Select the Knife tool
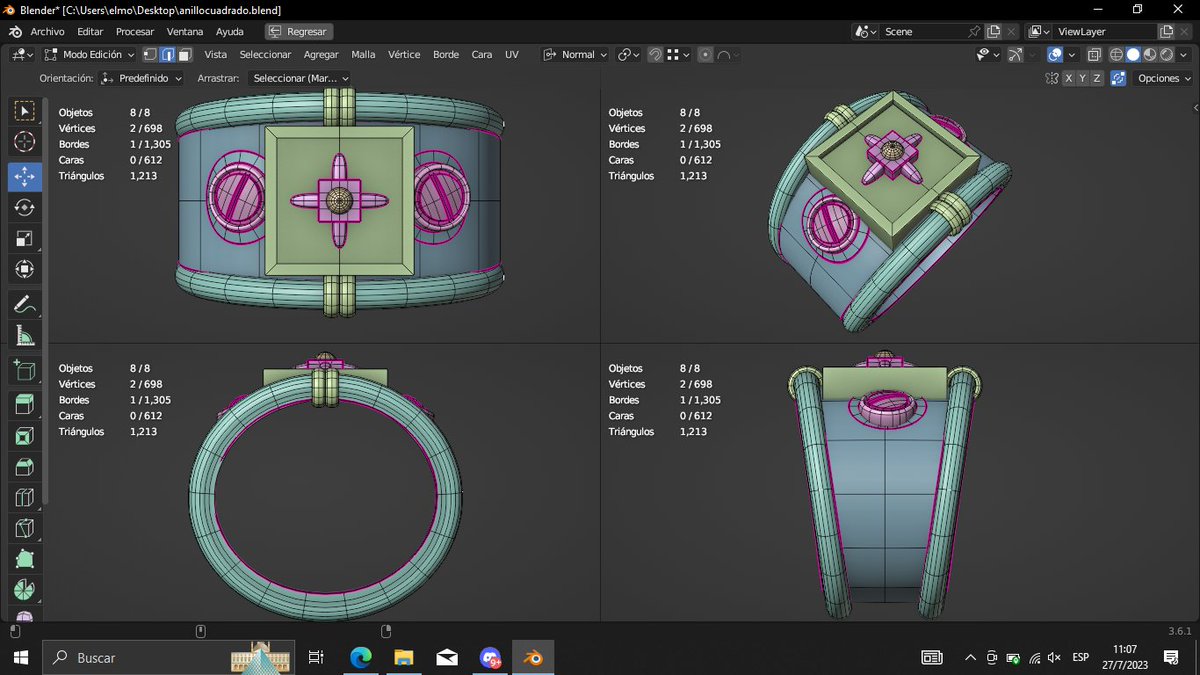The width and height of the screenshot is (1200, 675). 25,529
